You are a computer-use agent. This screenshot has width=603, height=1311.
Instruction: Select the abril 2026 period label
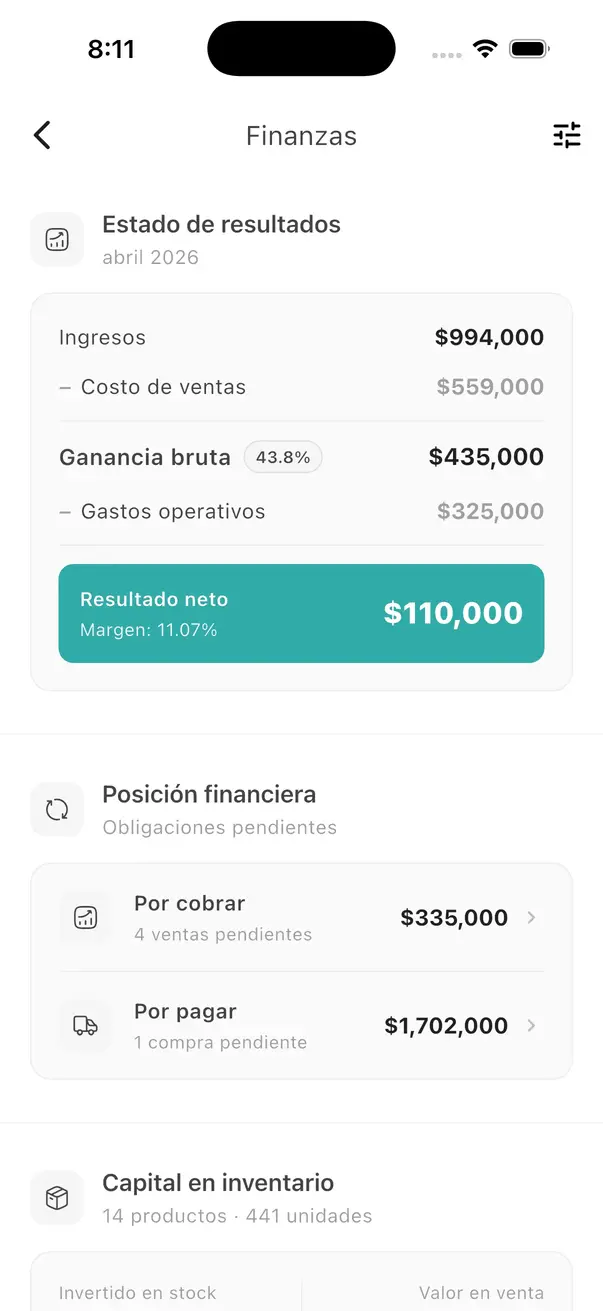coord(148,257)
